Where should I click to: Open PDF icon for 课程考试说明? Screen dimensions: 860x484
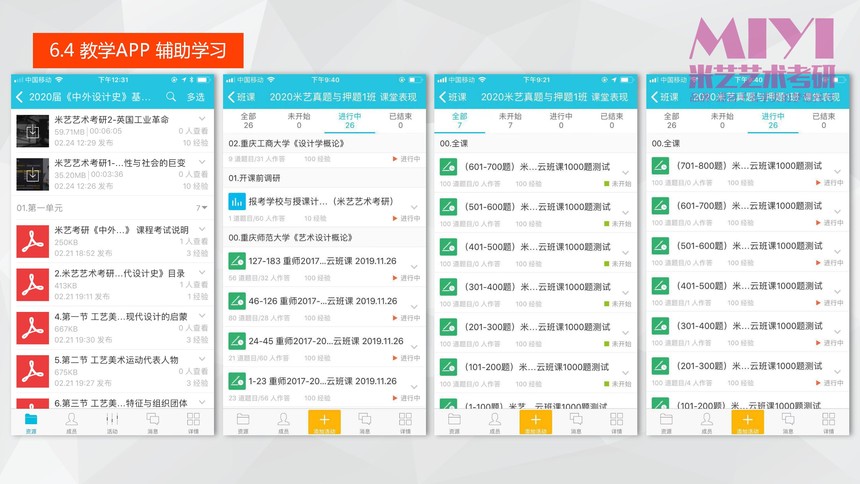tap(32, 241)
